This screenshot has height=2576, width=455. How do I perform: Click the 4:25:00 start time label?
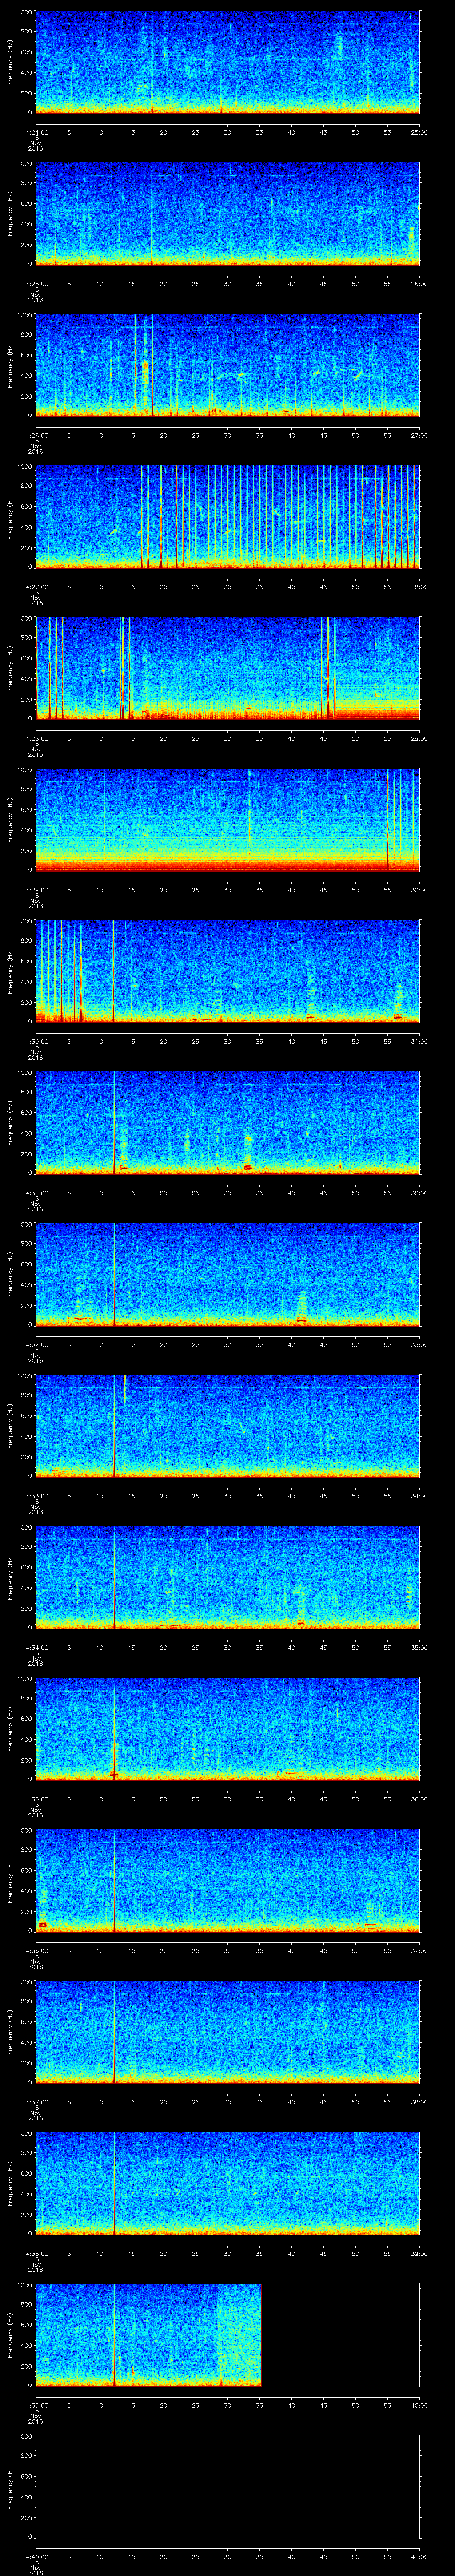pos(36,284)
